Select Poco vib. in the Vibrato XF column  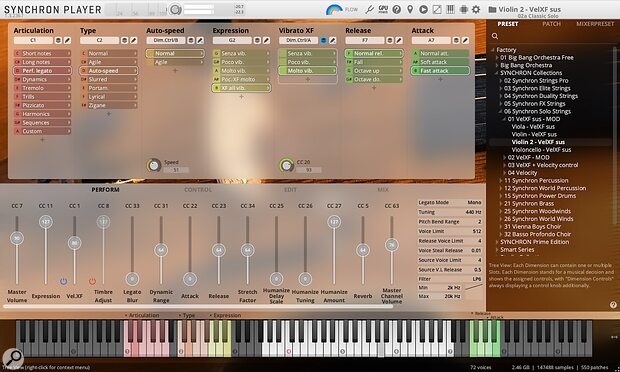point(308,62)
